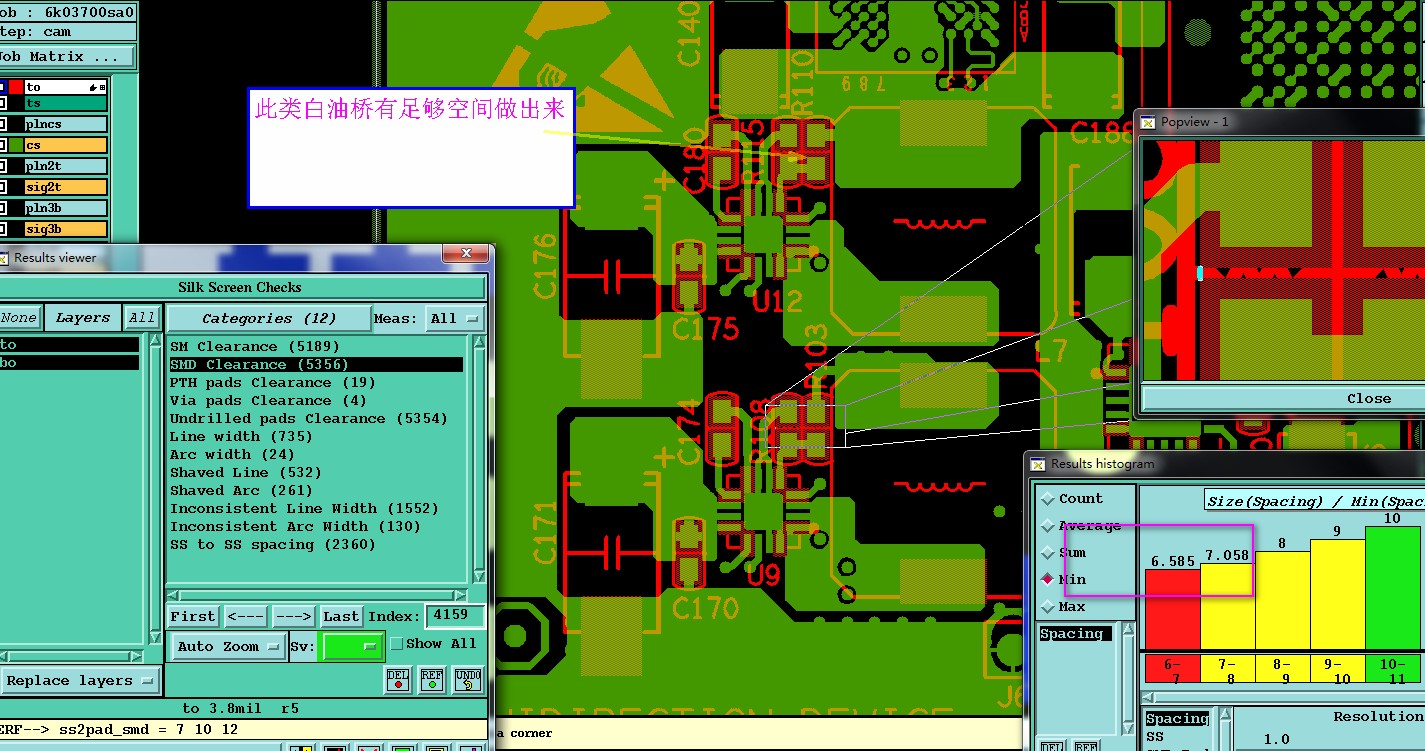
Task: Select Line width (735) category
Action: coord(241,437)
